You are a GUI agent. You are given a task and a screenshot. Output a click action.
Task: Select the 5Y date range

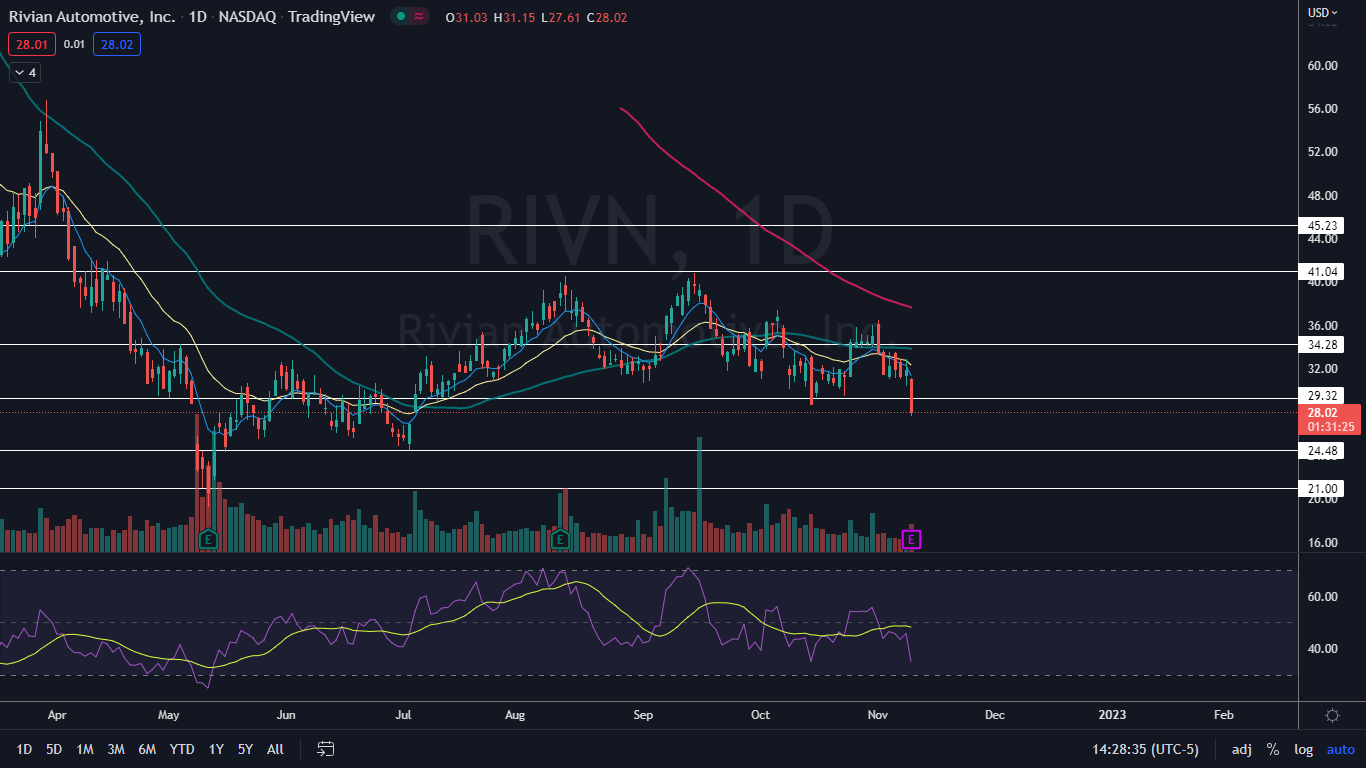click(245, 749)
